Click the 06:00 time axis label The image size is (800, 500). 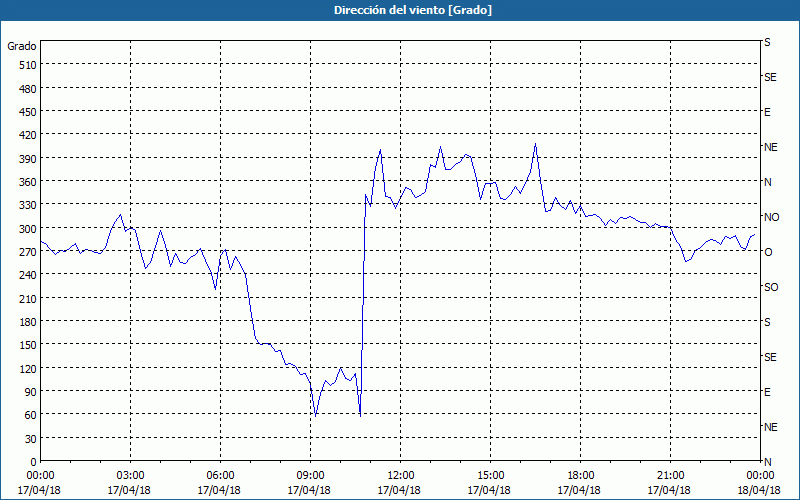tap(220, 476)
